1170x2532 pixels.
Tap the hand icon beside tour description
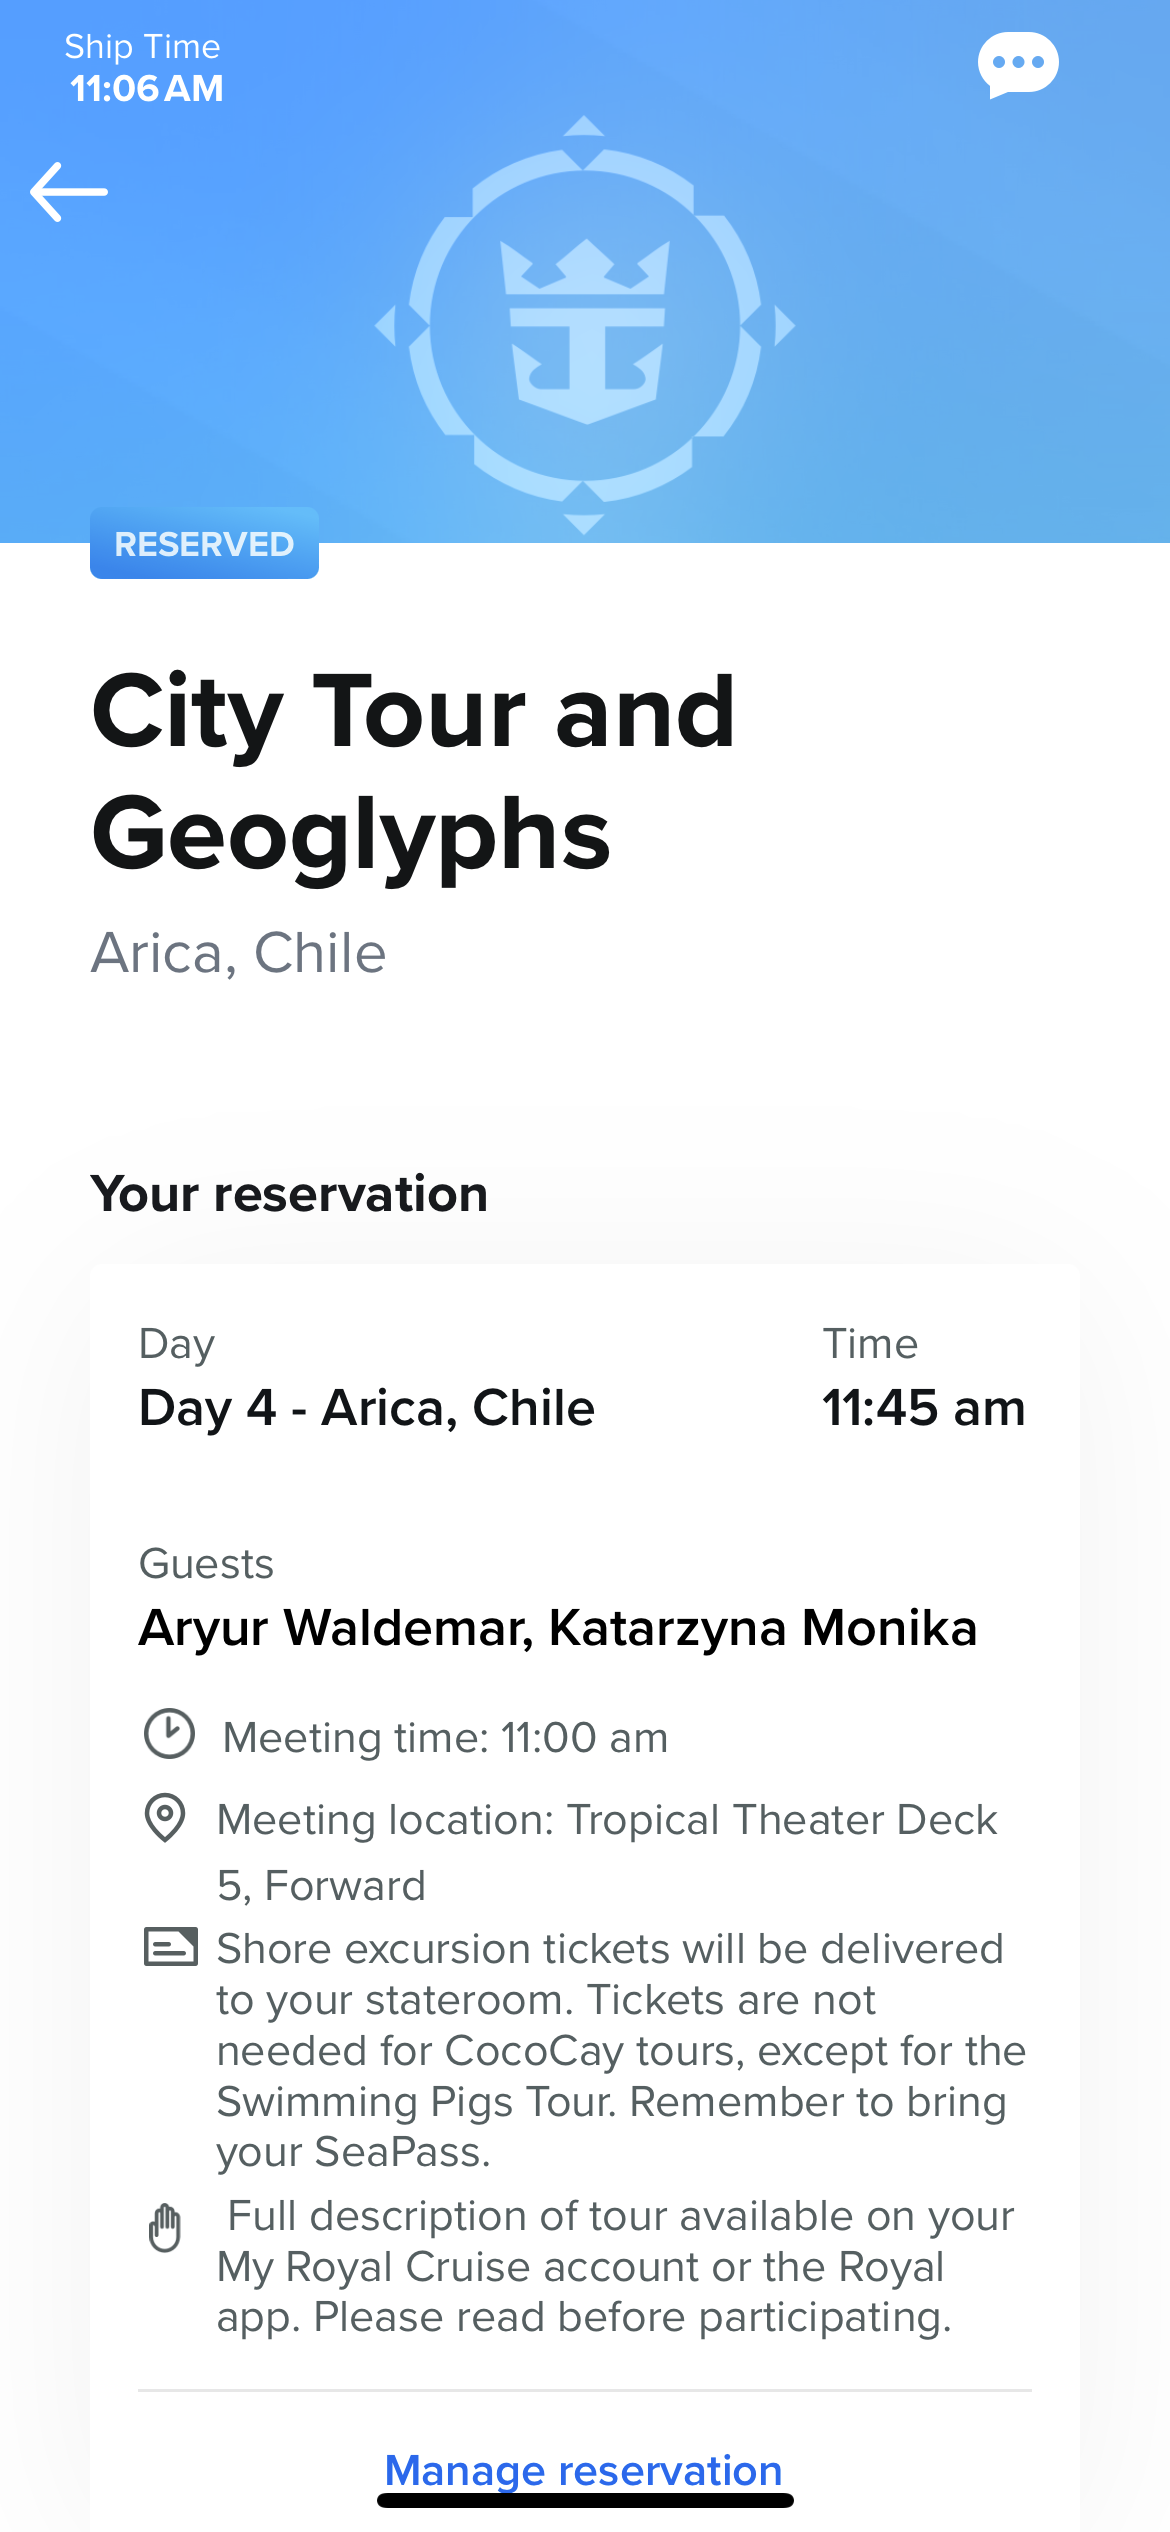tap(165, 2227)
